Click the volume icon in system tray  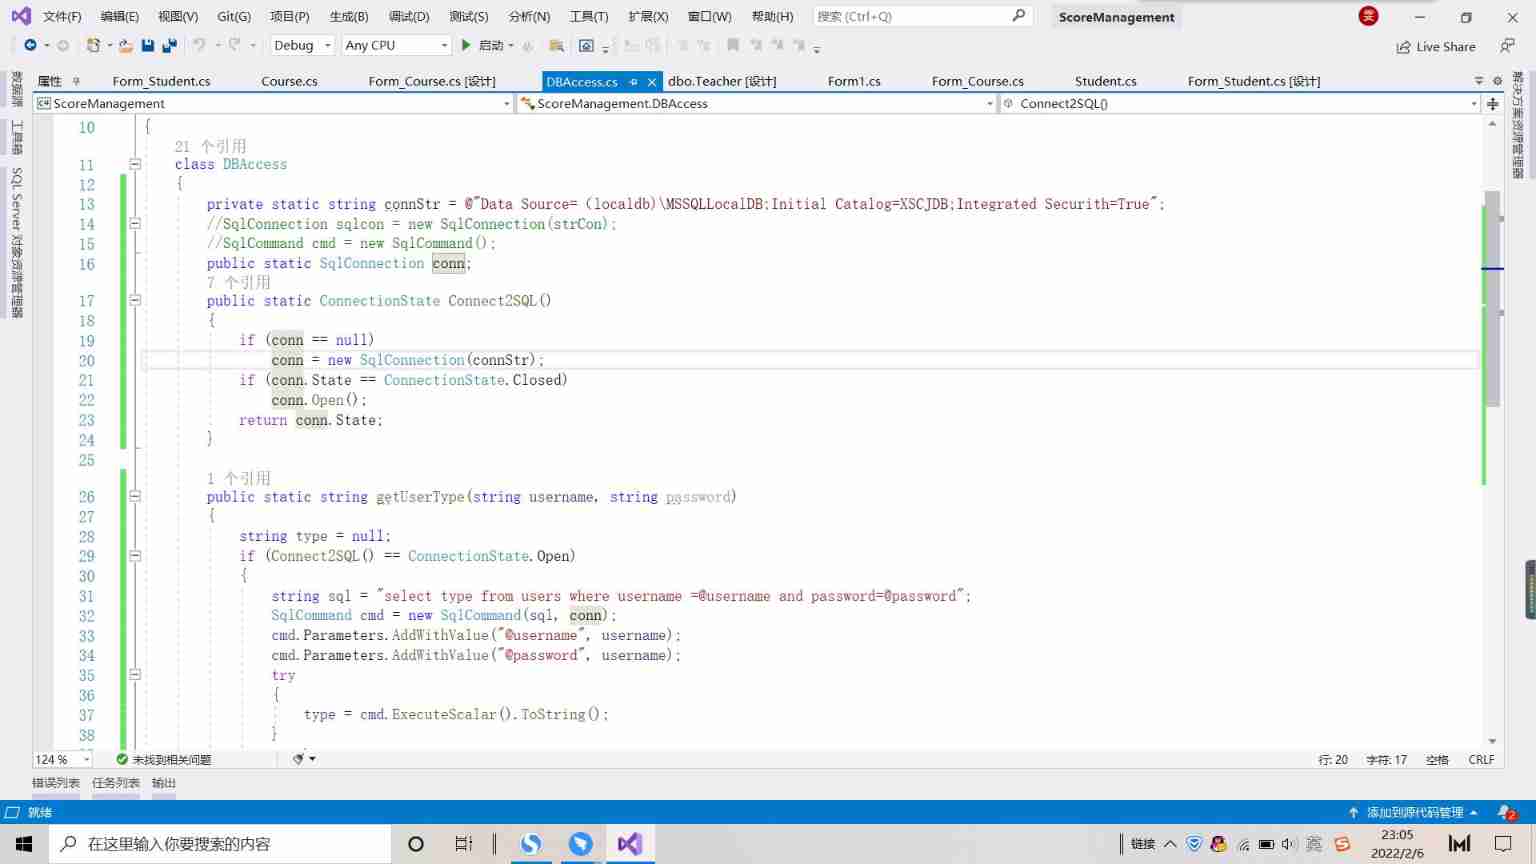[x=1289, y=844]
